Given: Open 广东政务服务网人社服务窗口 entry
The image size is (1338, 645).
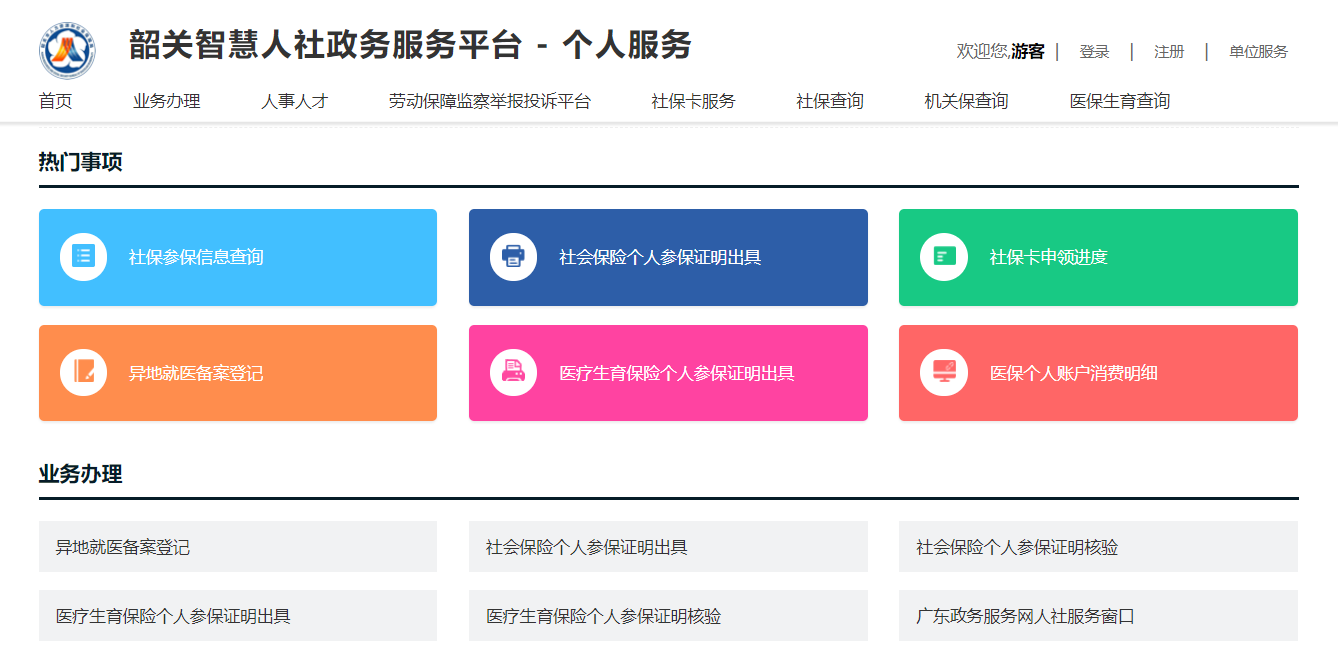Looking at the screenshot, I should coord(1025,616).
